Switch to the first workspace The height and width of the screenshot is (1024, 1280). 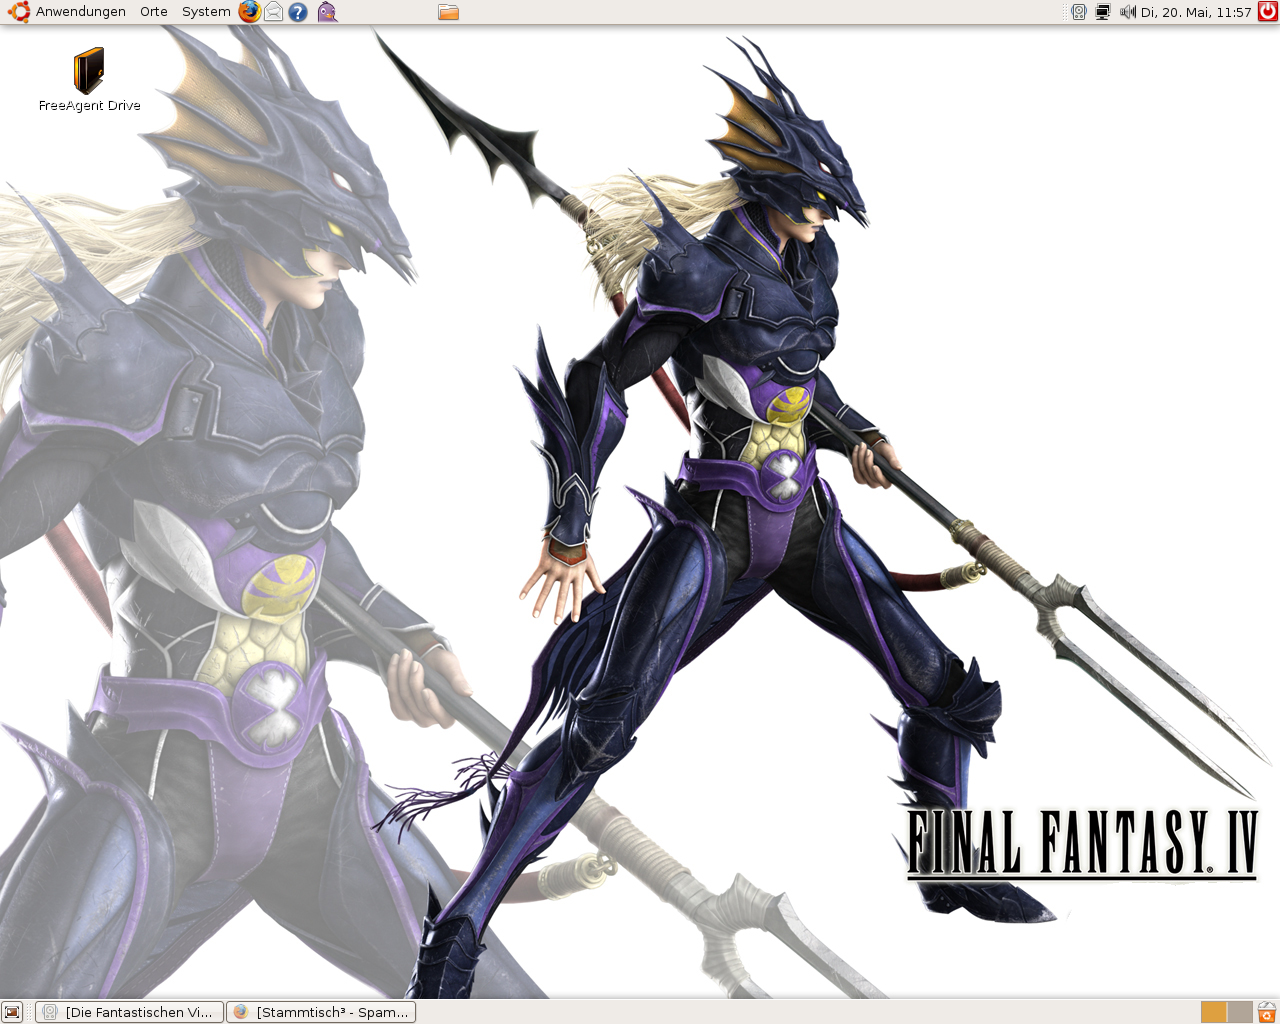click(x=1213, y=1012)
